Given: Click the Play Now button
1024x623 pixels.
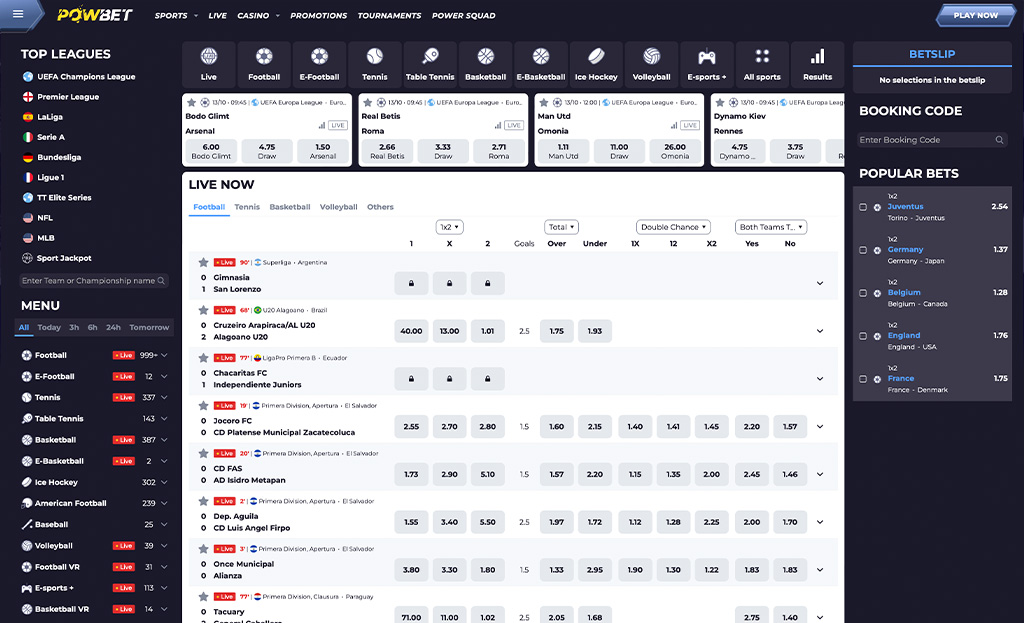Looking at the screenshot, I should pyautogui.click(x=976, y=15).
